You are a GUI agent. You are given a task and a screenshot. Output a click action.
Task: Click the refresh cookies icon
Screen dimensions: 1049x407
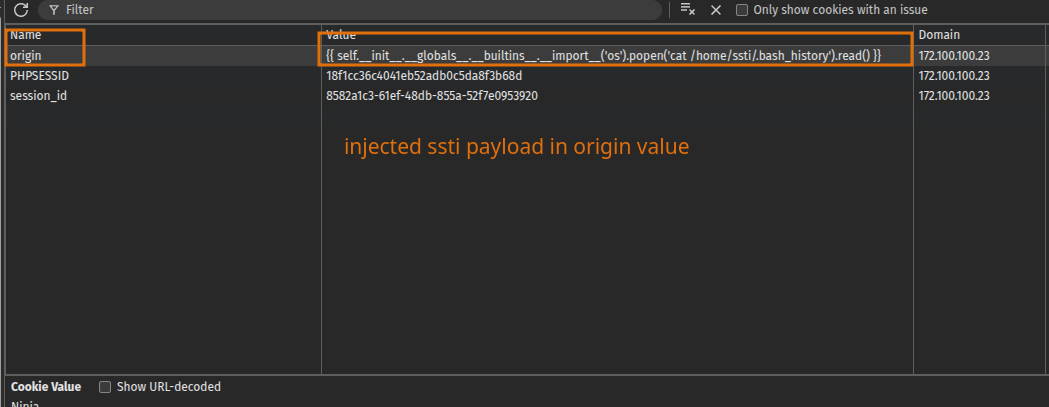point(20,10)
